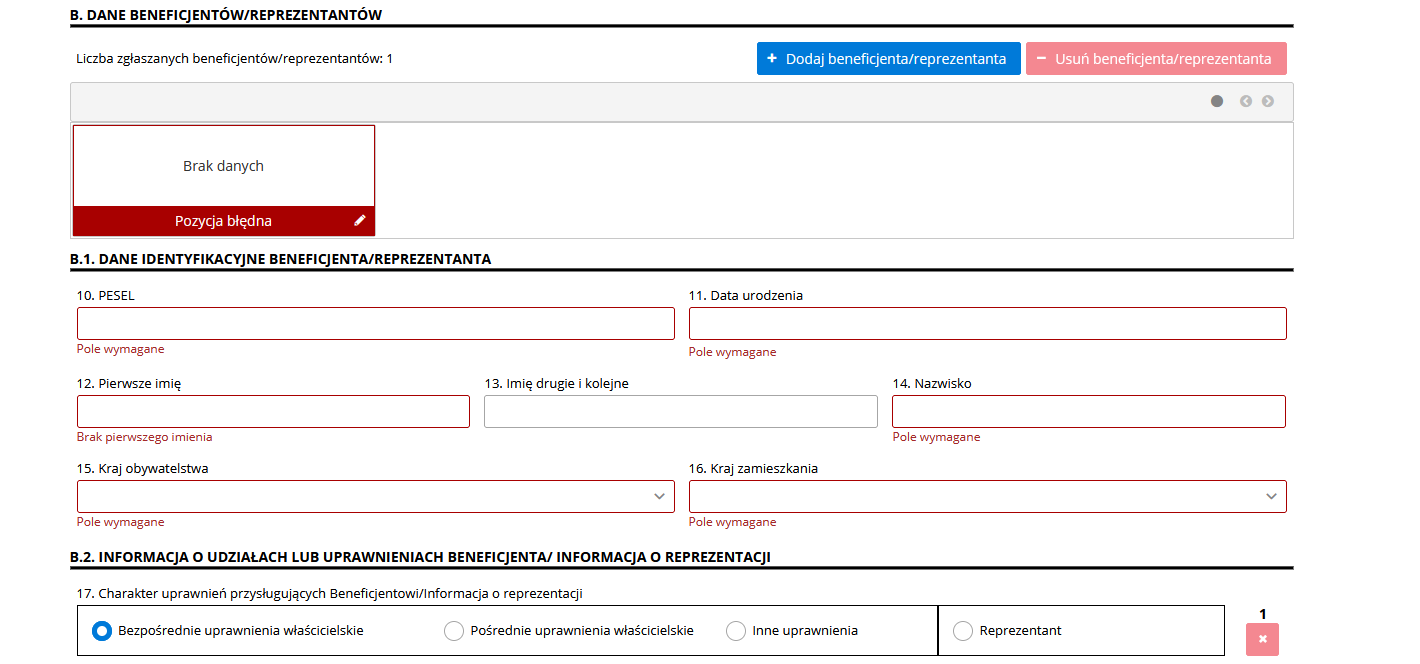Select Bezpośrednie uprawnienia właścicielskie
Screen dimensions: 1420x664
point(101,630)
